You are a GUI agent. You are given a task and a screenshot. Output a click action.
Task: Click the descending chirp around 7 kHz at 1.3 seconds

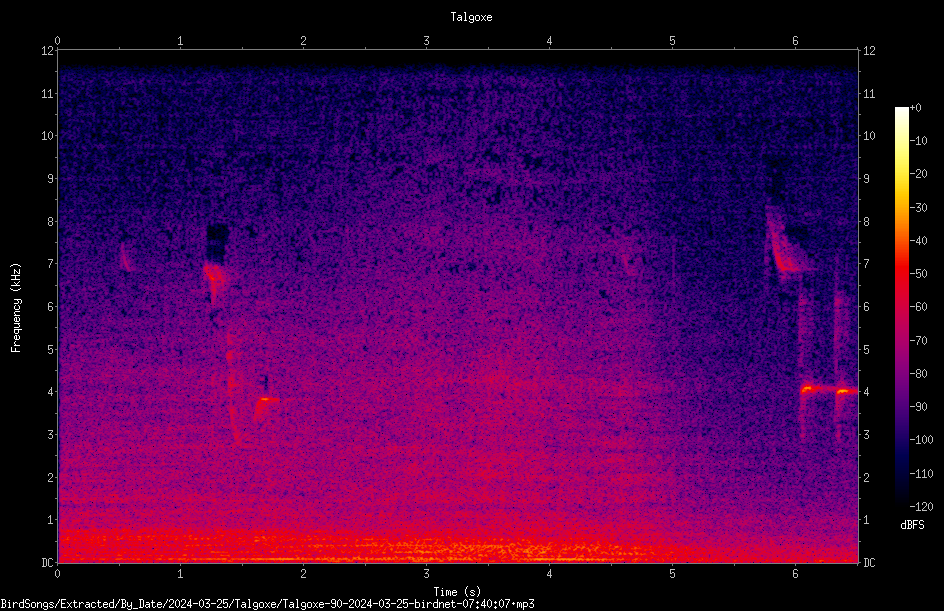coord(214,280)
